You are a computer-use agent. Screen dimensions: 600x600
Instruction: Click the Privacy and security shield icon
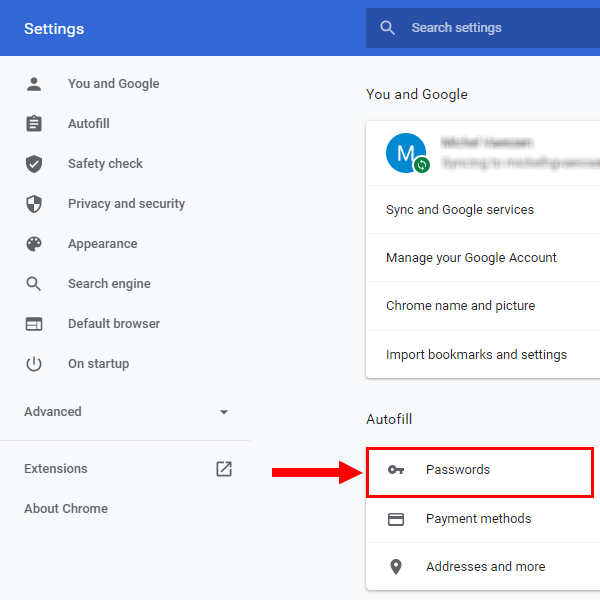(x=34, y=204)
